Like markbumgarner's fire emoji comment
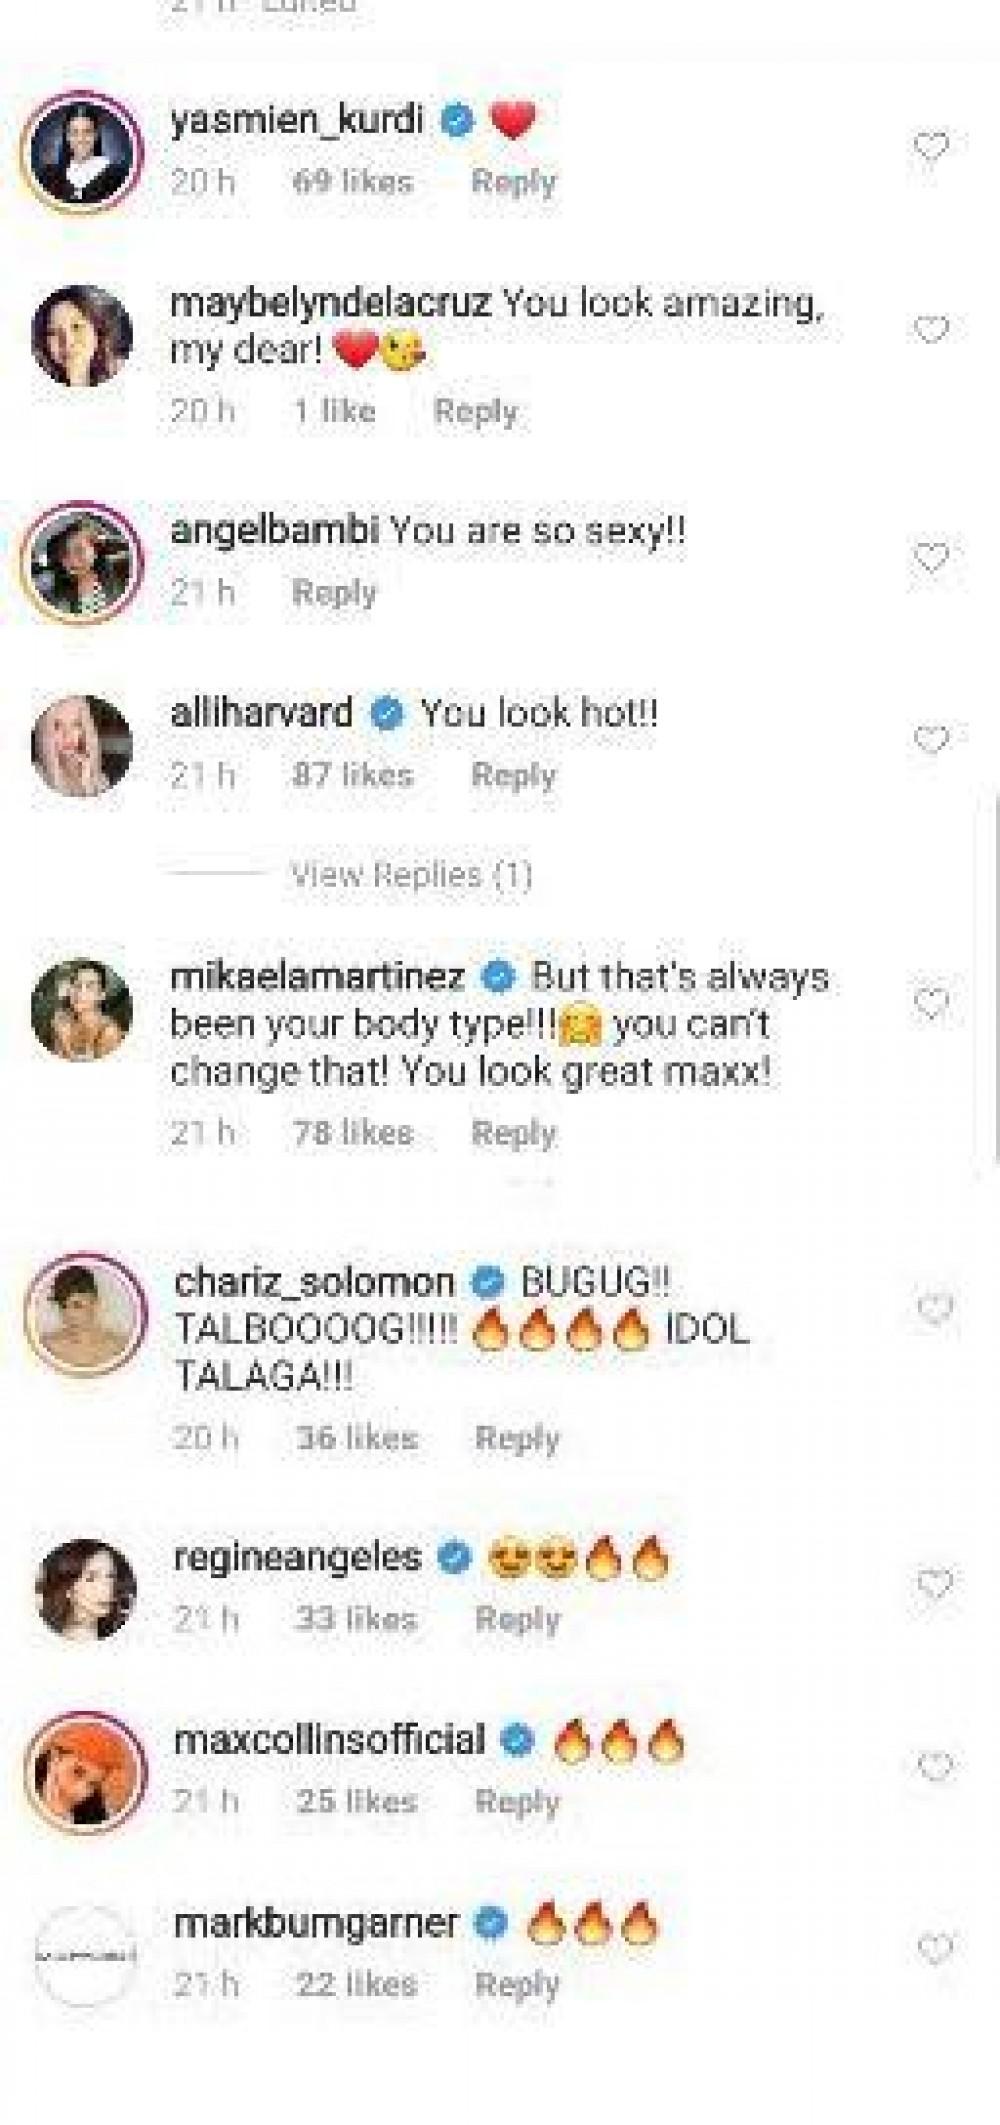This screenshot has height=2125, width=1000. (x=934, y=1950)
